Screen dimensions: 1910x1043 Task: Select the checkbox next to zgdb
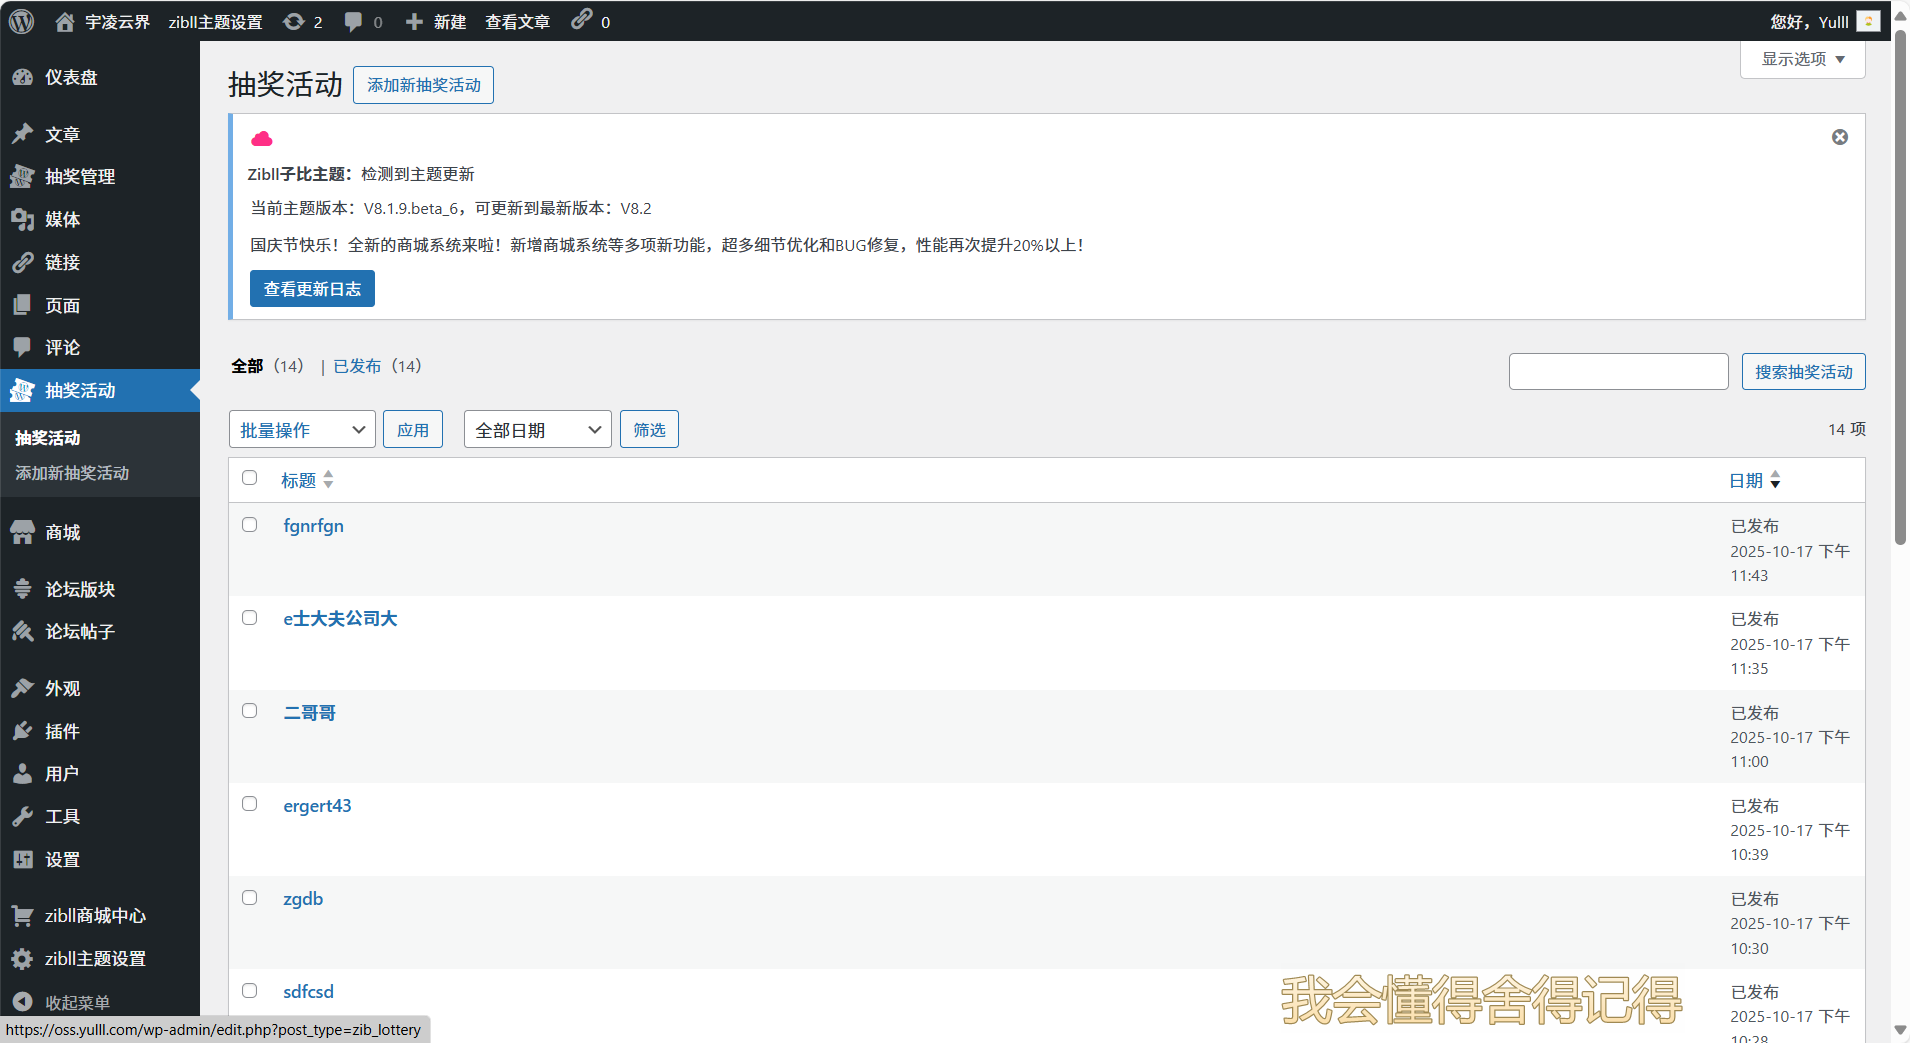(250, 898)
